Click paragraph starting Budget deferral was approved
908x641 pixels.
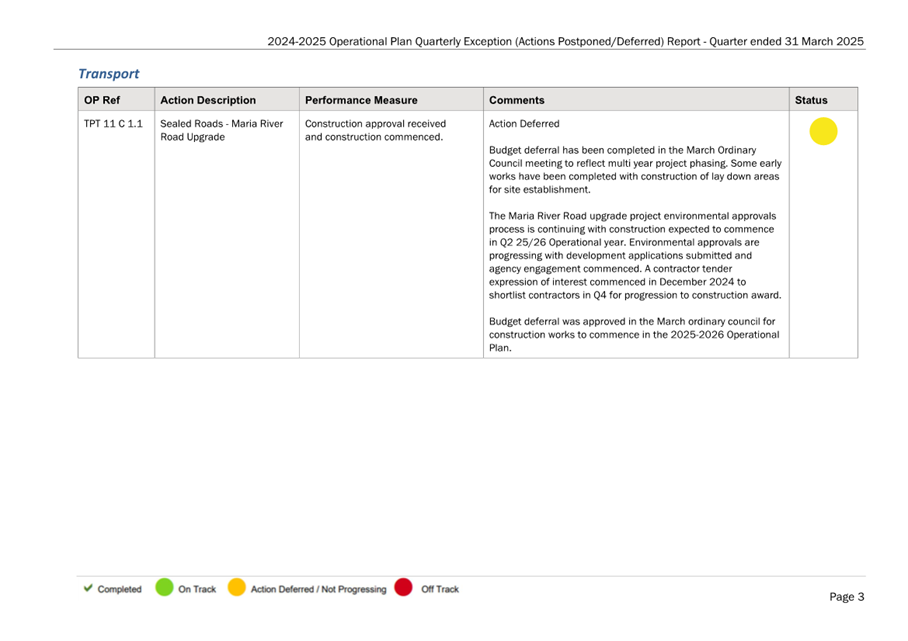(x=634, y=335)
